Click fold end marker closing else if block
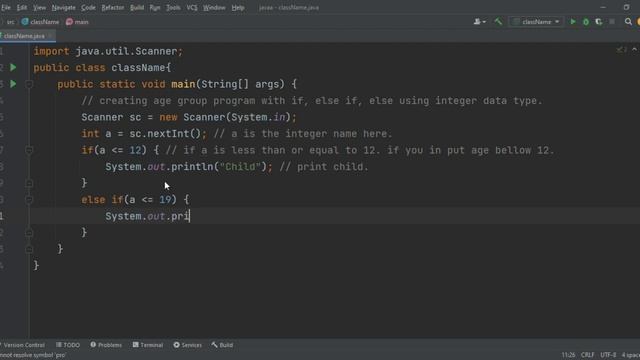The height and width of the screenshot is (360, 640). coord(29,233)
